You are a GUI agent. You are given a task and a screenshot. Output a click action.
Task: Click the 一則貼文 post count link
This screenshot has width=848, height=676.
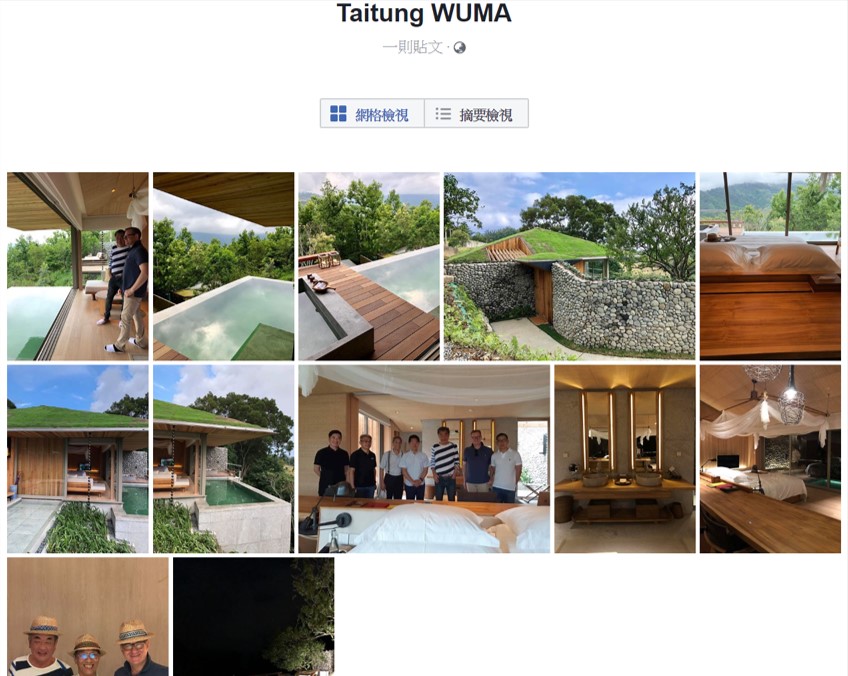(413, 48)
